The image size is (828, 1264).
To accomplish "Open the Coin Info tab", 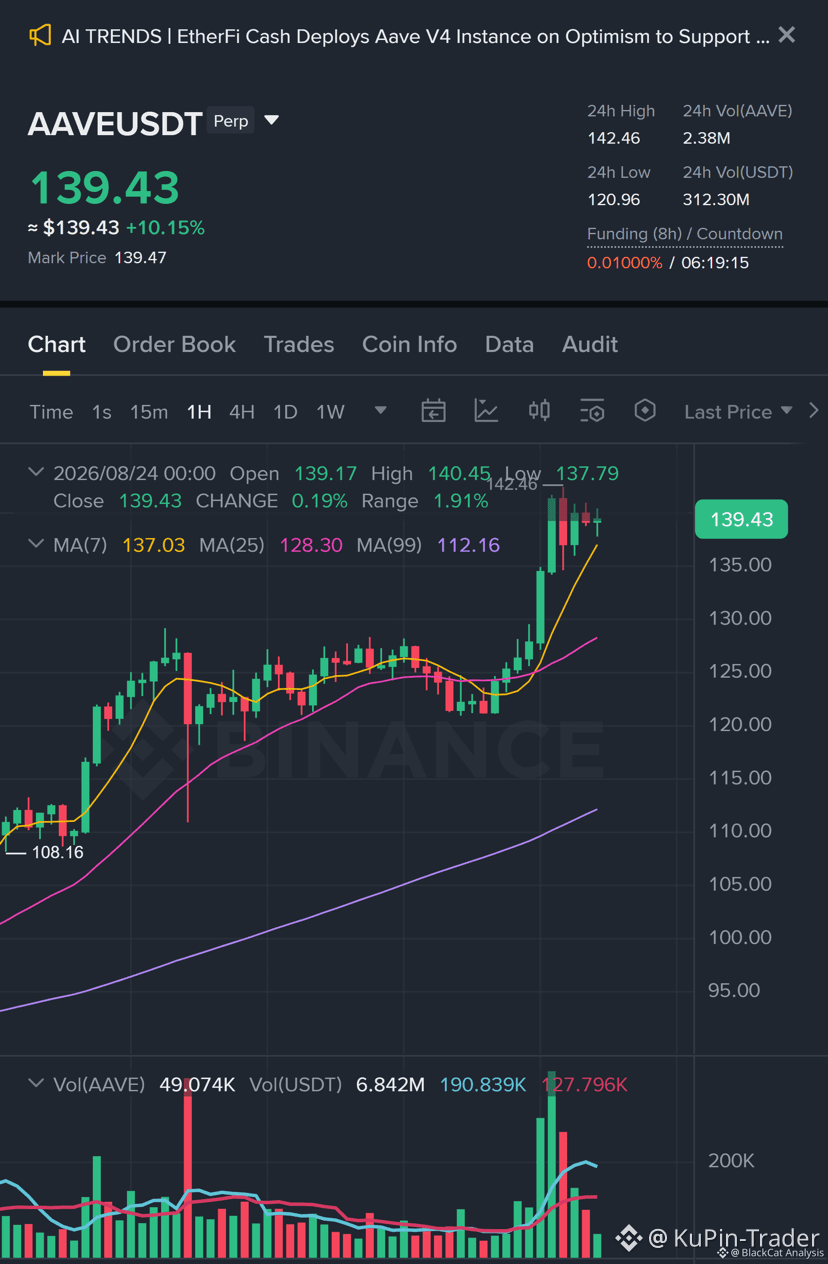I will [x=409, y=344].
